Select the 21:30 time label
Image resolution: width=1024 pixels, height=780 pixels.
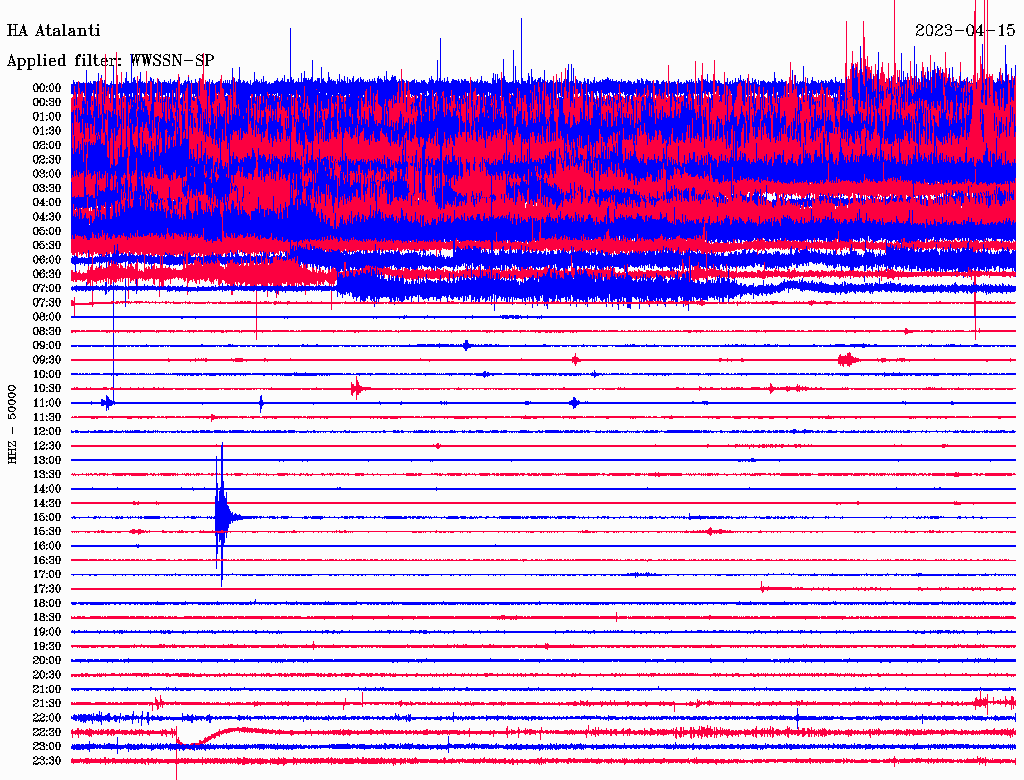pyautogui.click(x=47, y=704)
